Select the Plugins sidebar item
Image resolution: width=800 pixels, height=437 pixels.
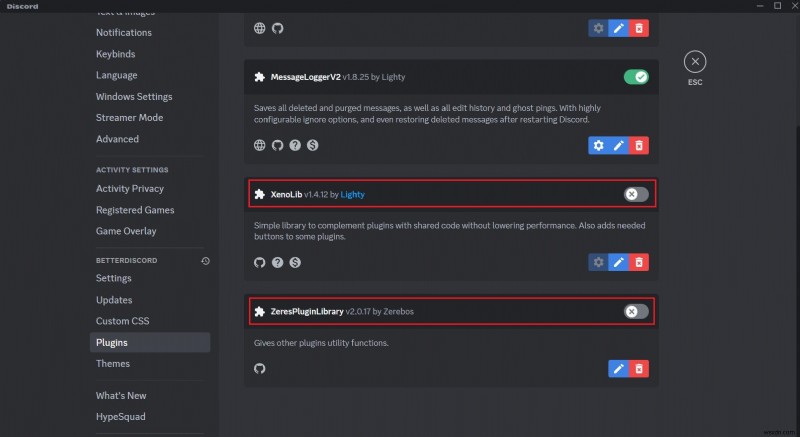pyautogui.click(x=150, y=343)
